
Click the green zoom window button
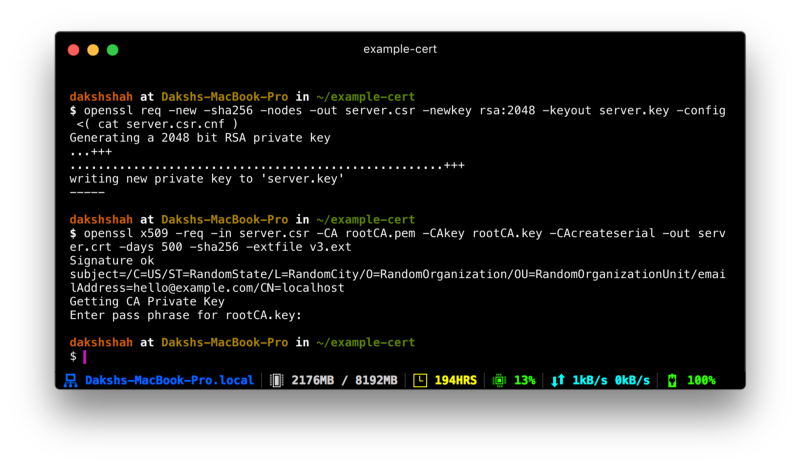point(113,50)
